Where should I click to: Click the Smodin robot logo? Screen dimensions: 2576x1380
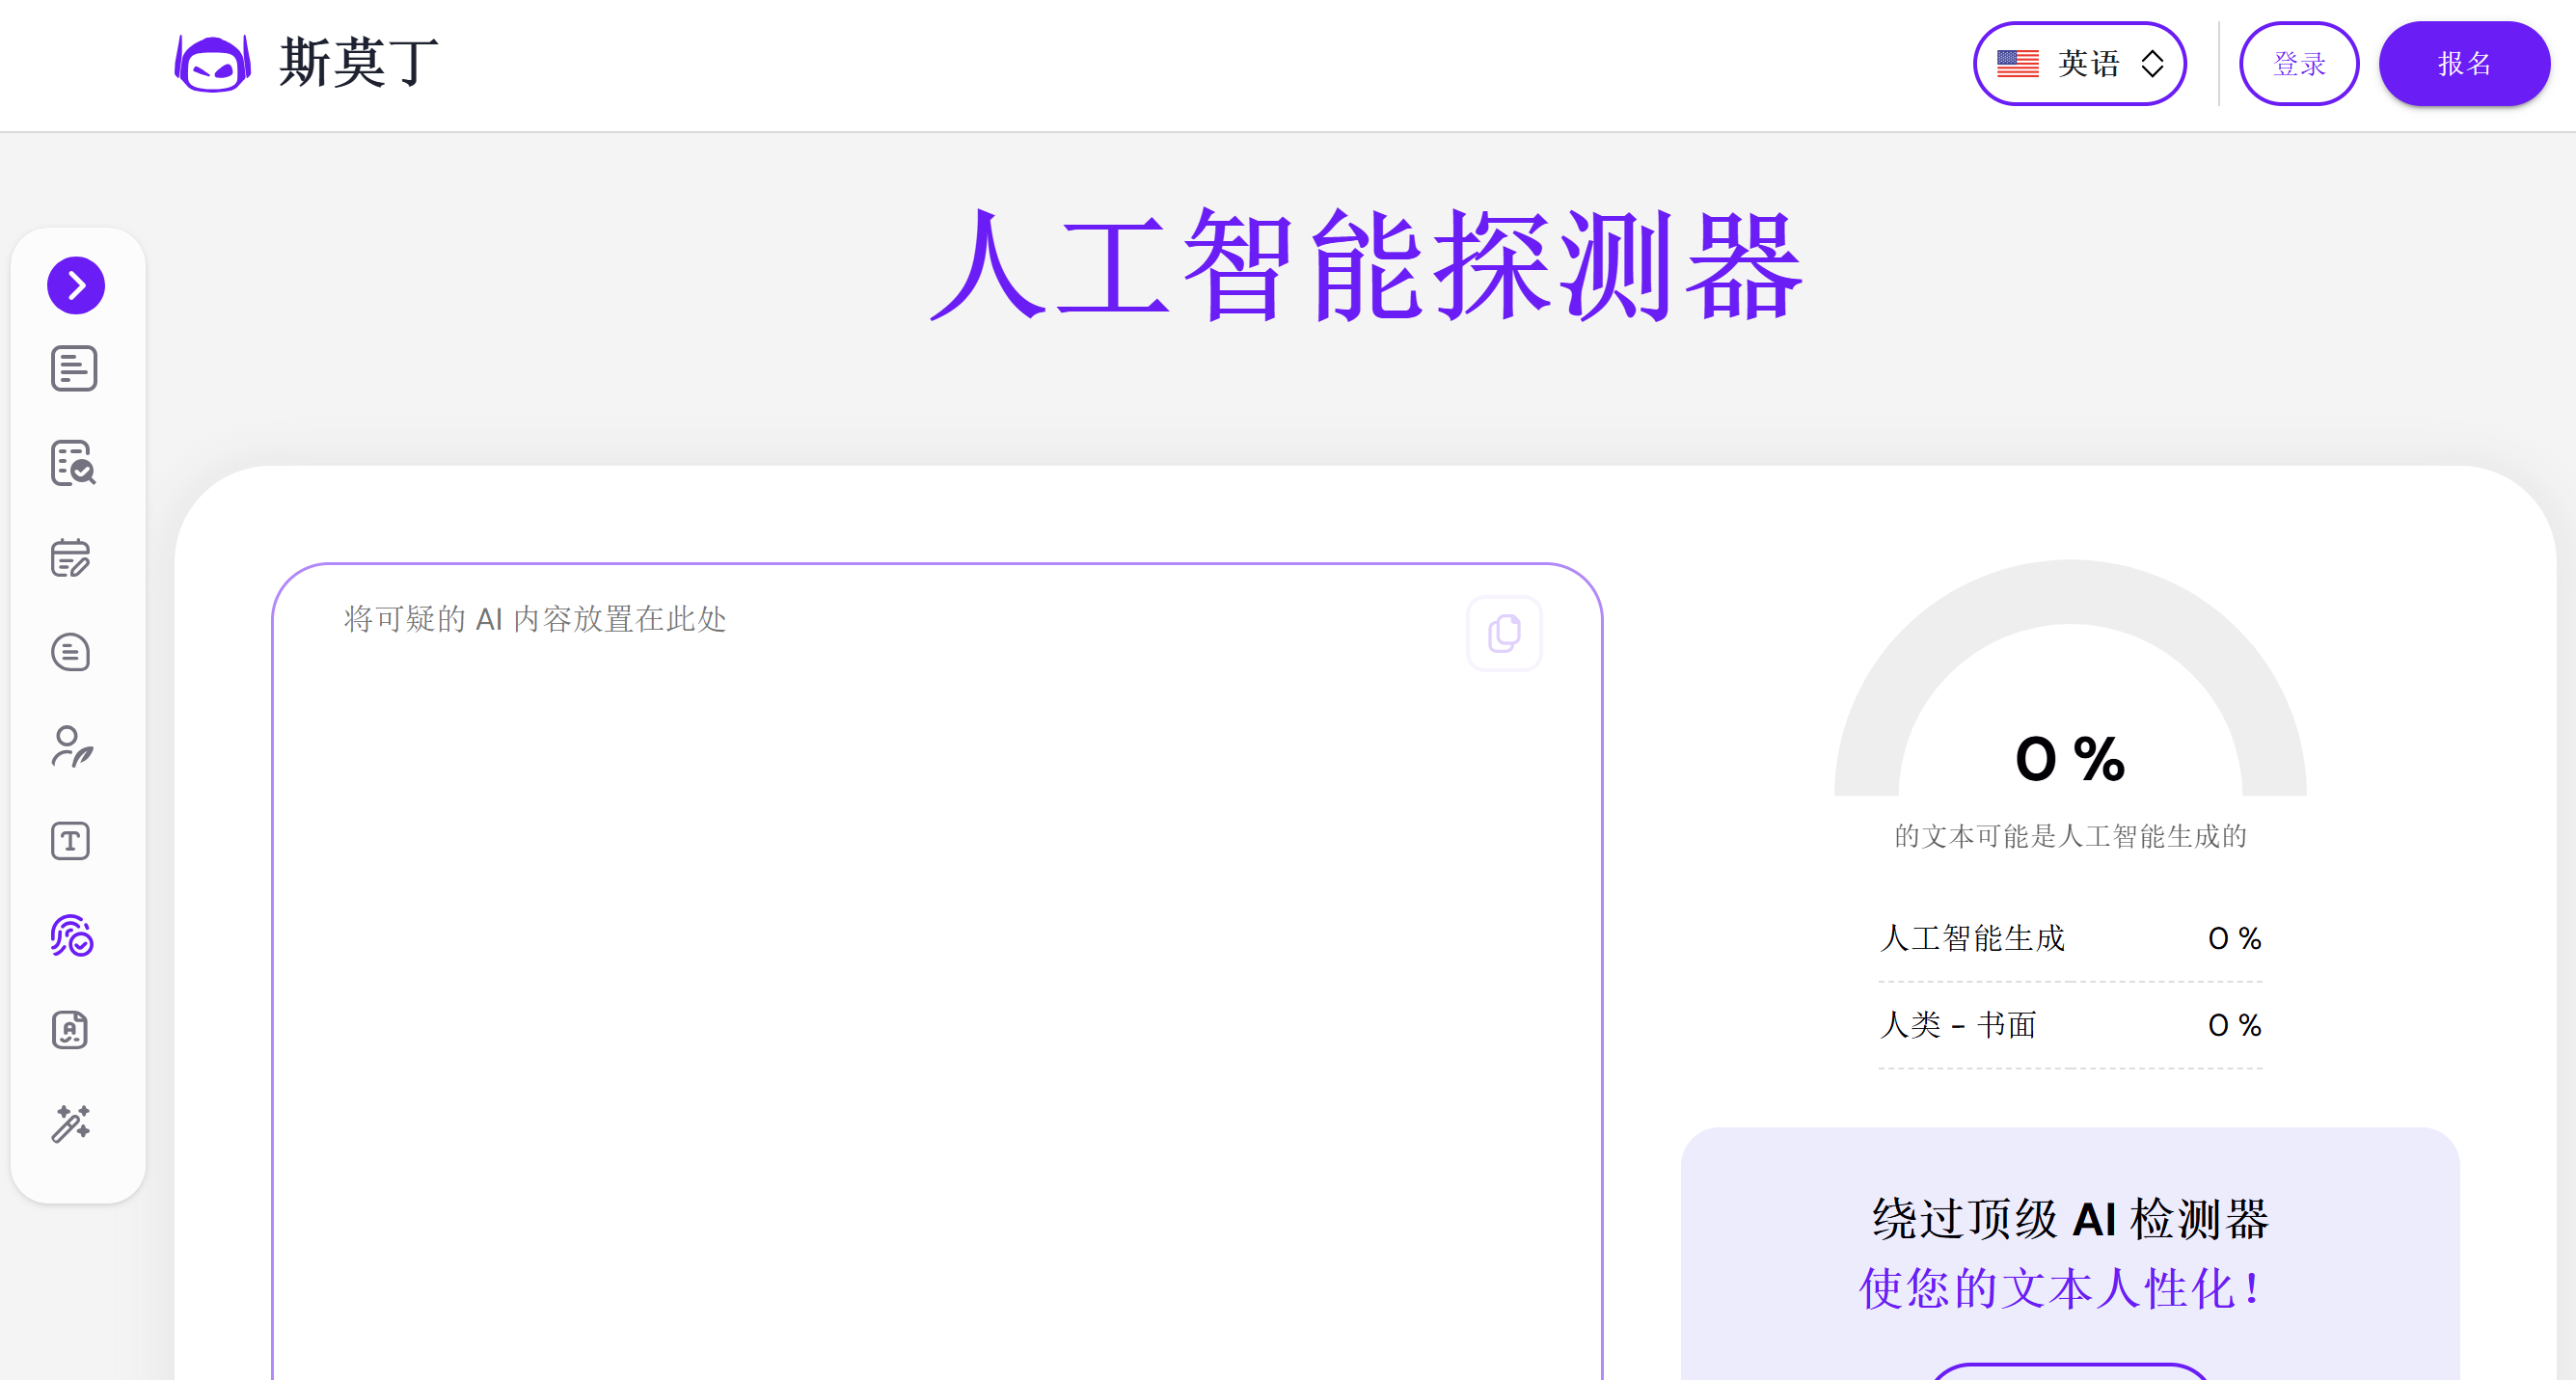pyautogui.click(x=212, y=63)
